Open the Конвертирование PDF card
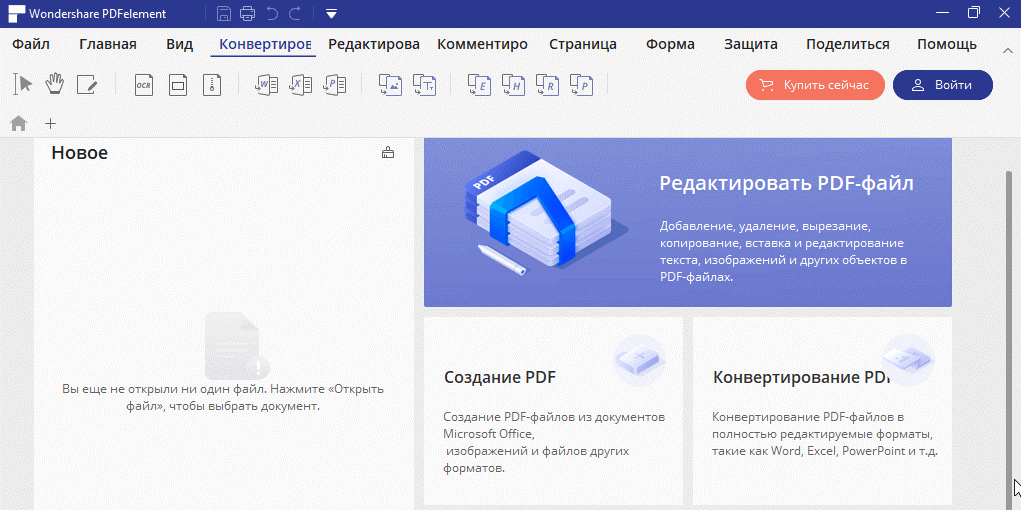The width and height of the screenshot is (1021, 510). tap(822, 411)
